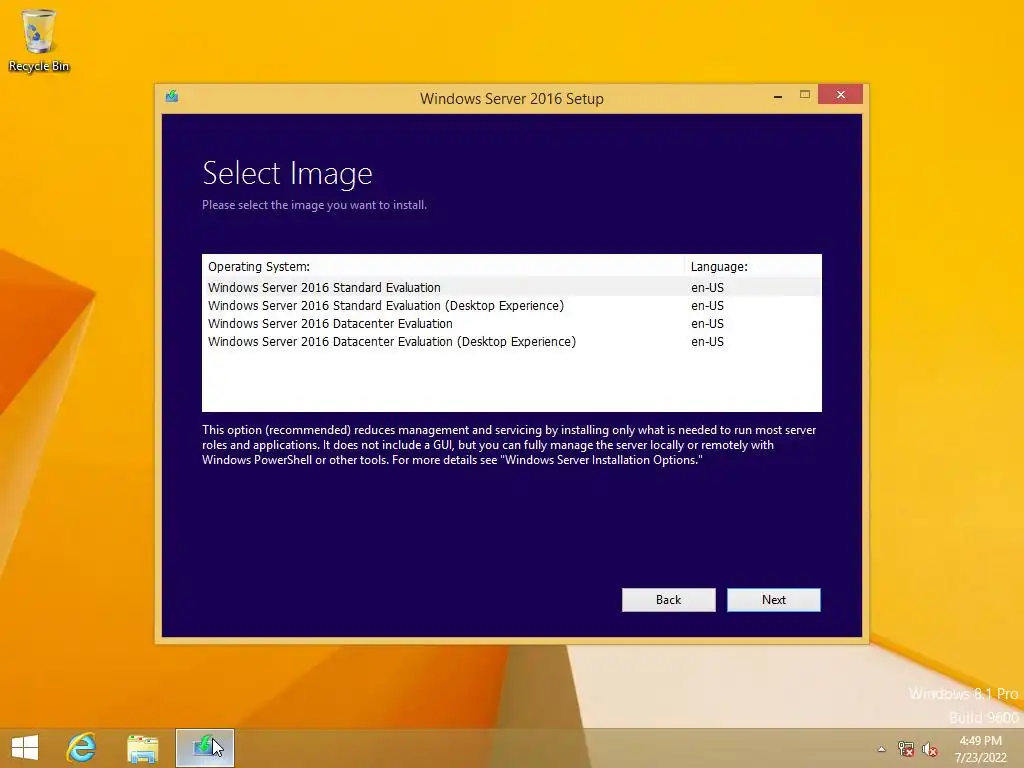Open File Explorer from the taskbar
Image resolution: width=1024 pixels, height=768 pixels.
(142, 748)
